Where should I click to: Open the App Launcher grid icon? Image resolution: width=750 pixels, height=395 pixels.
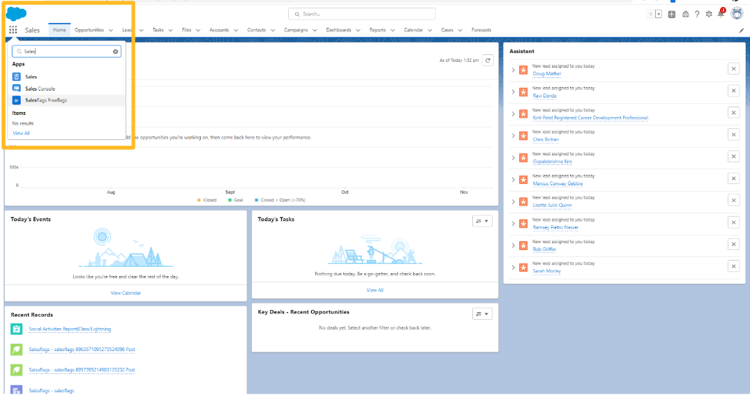pos(13,30)
